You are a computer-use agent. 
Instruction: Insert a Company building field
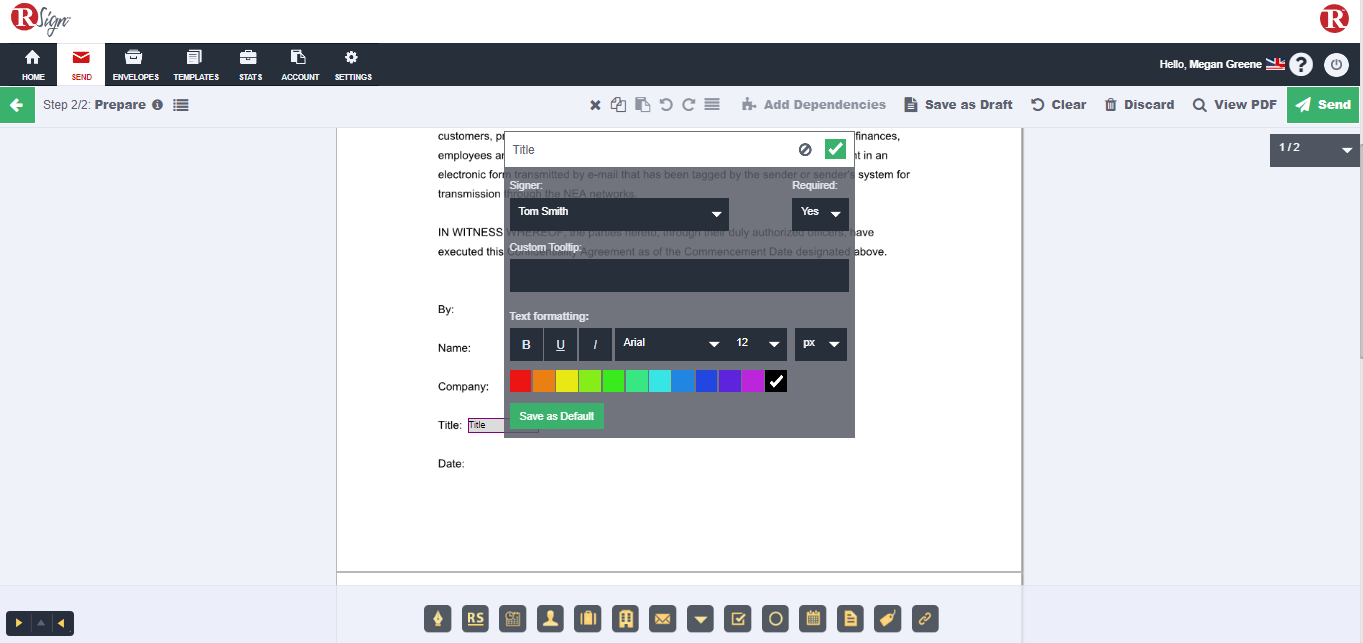626,619
